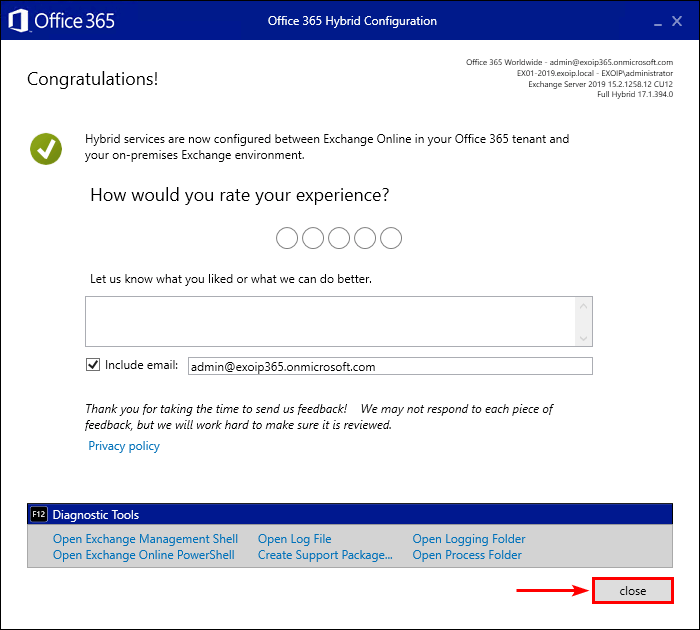Open Exchange Online PowerShell link

pyautogui.click(x=144, y=555)
